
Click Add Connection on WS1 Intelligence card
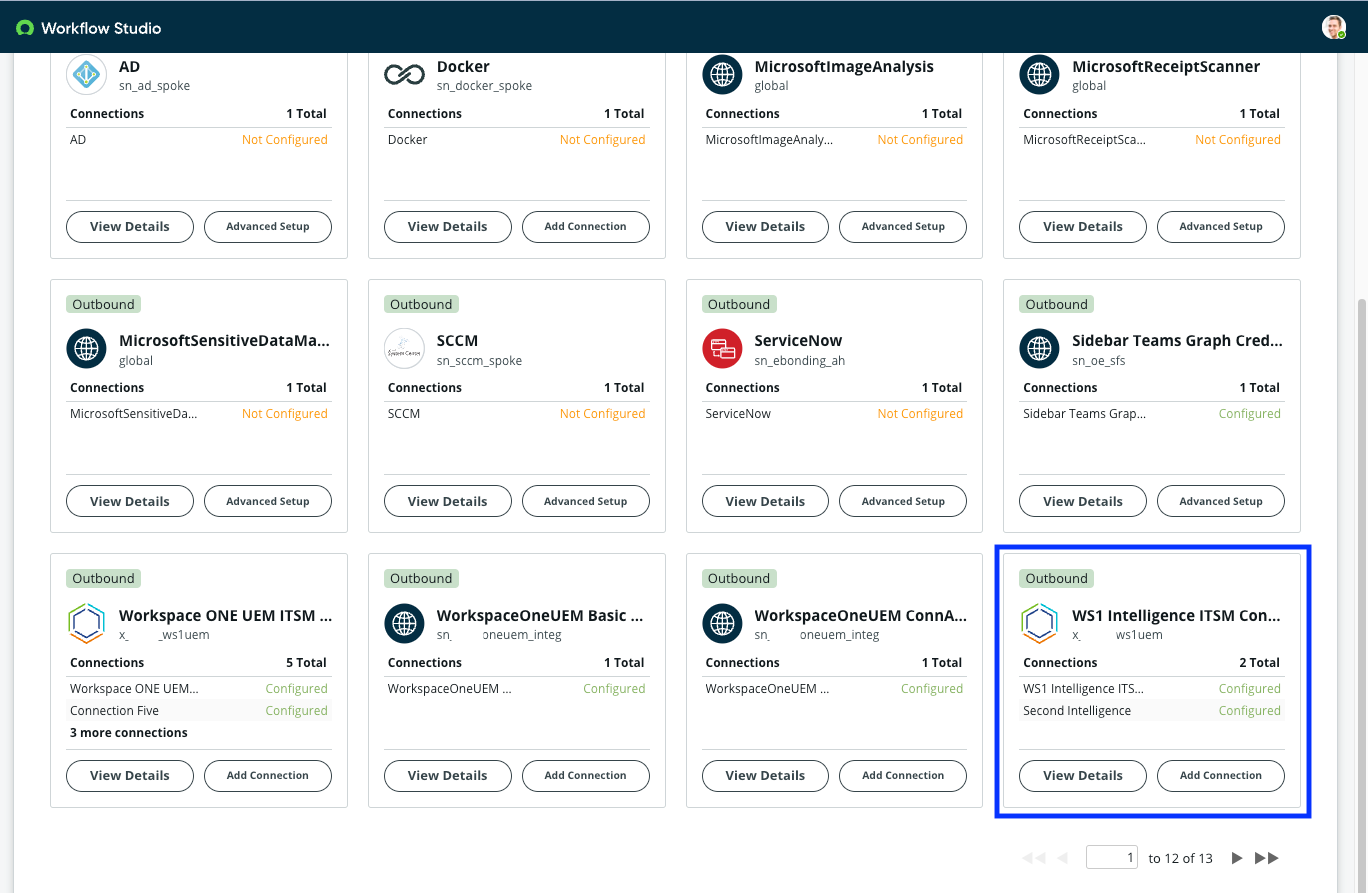pyautogui.click(x=1220, y=775)
